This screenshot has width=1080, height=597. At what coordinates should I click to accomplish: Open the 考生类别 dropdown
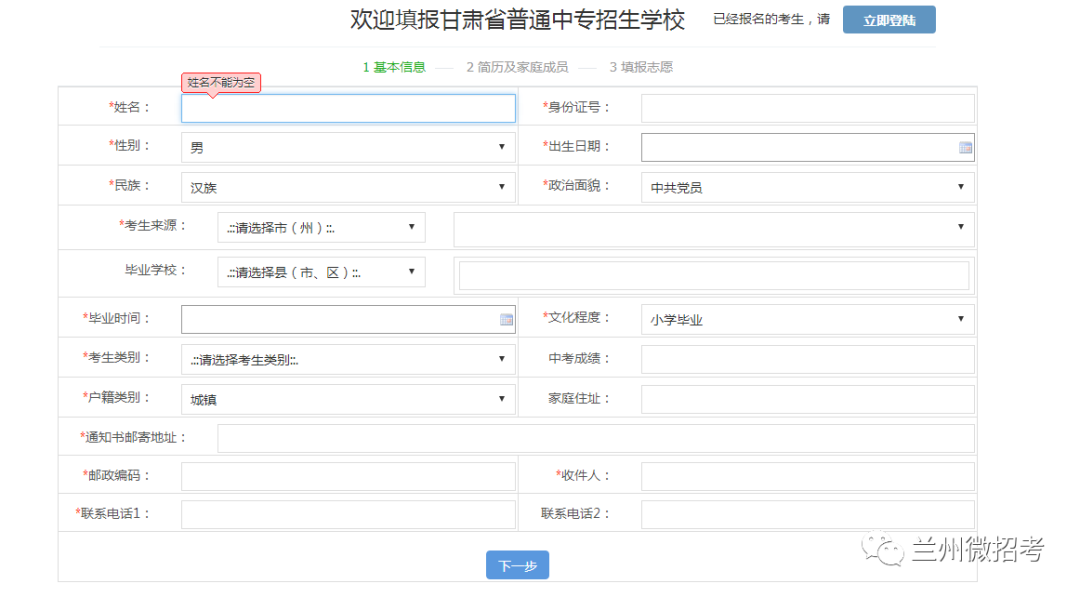pyautogui.click(x=348, y=360)
